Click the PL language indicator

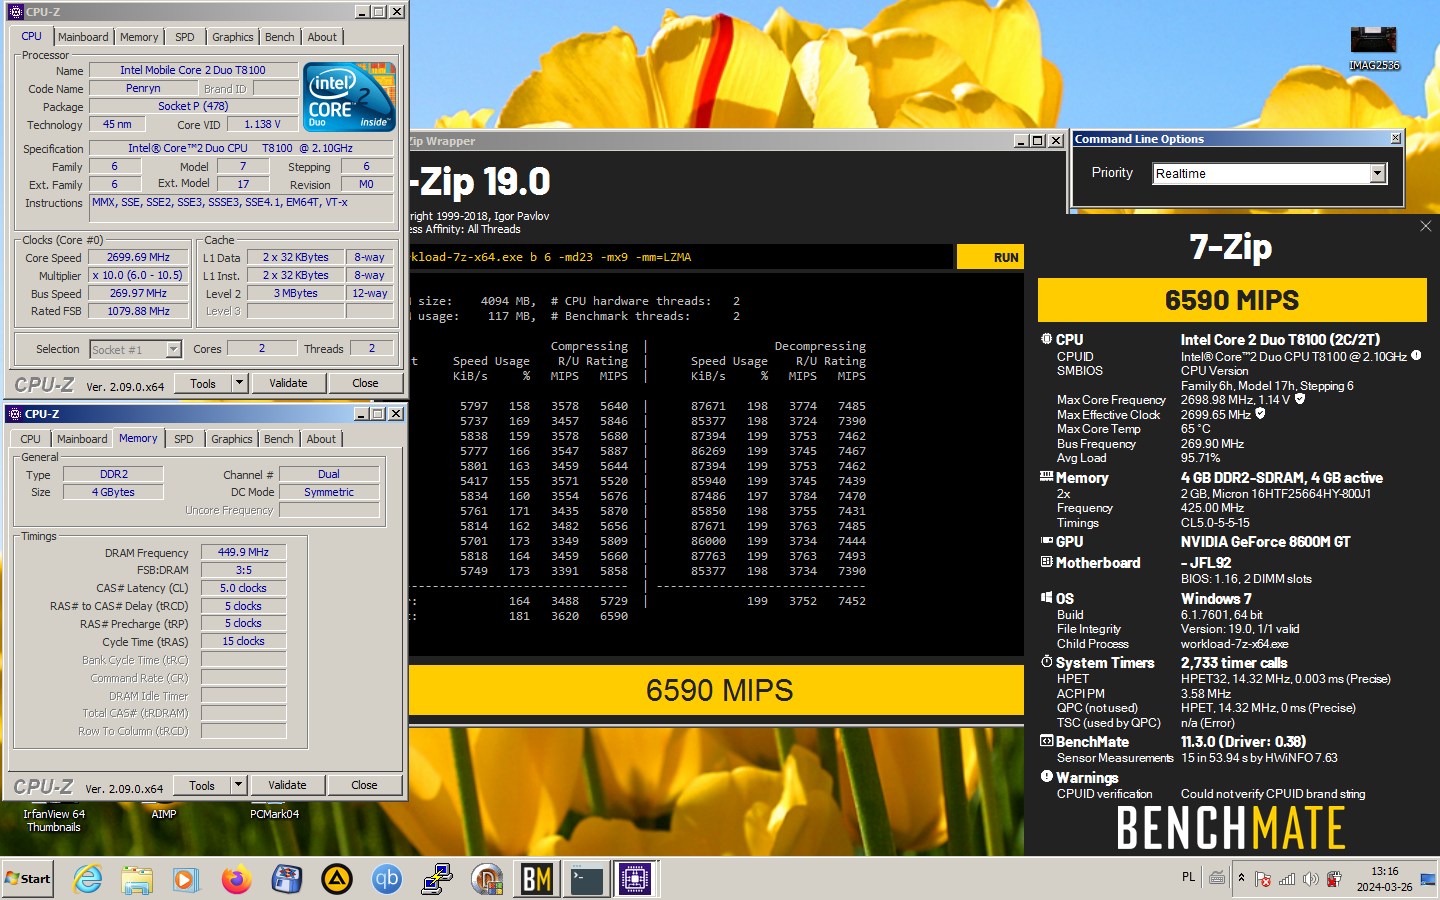pyautogui.click(x=1188, y=877)
